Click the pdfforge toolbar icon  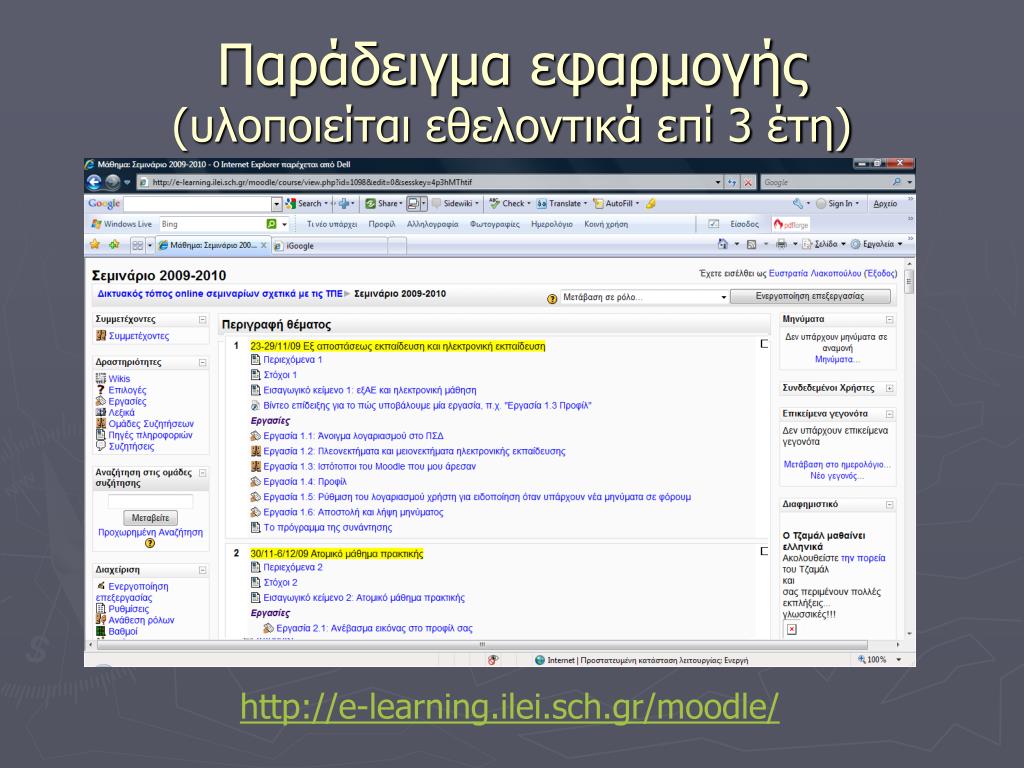791,224
